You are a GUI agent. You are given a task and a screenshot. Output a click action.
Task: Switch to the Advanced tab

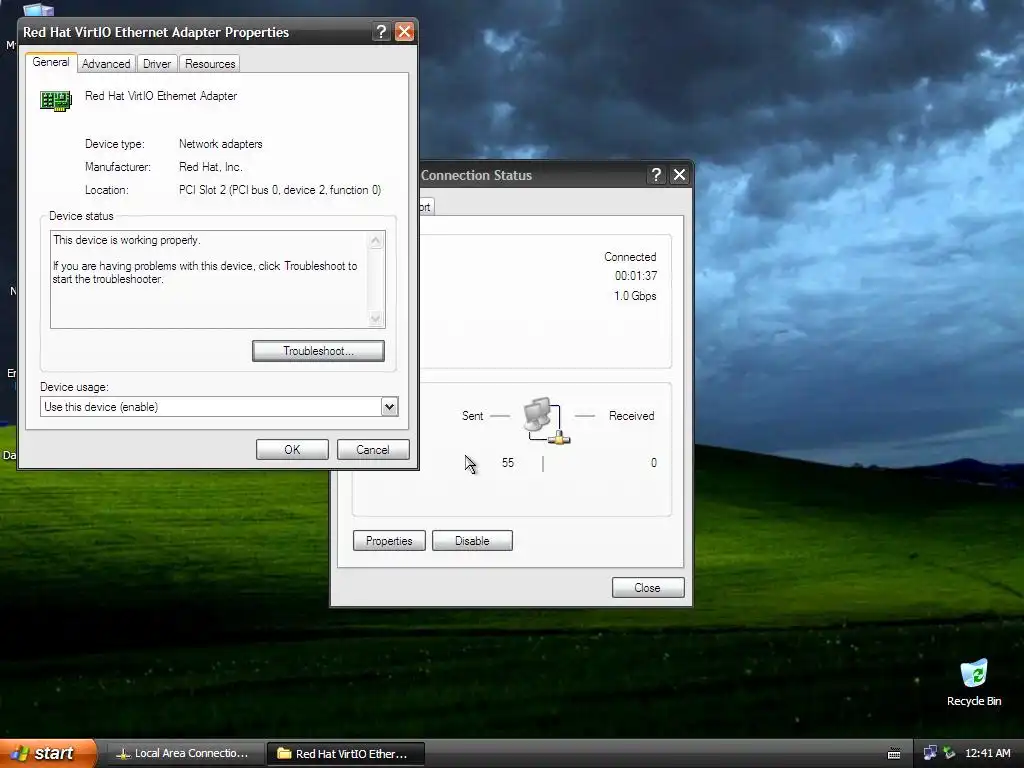pyautogui.click(x=106, y=63)
